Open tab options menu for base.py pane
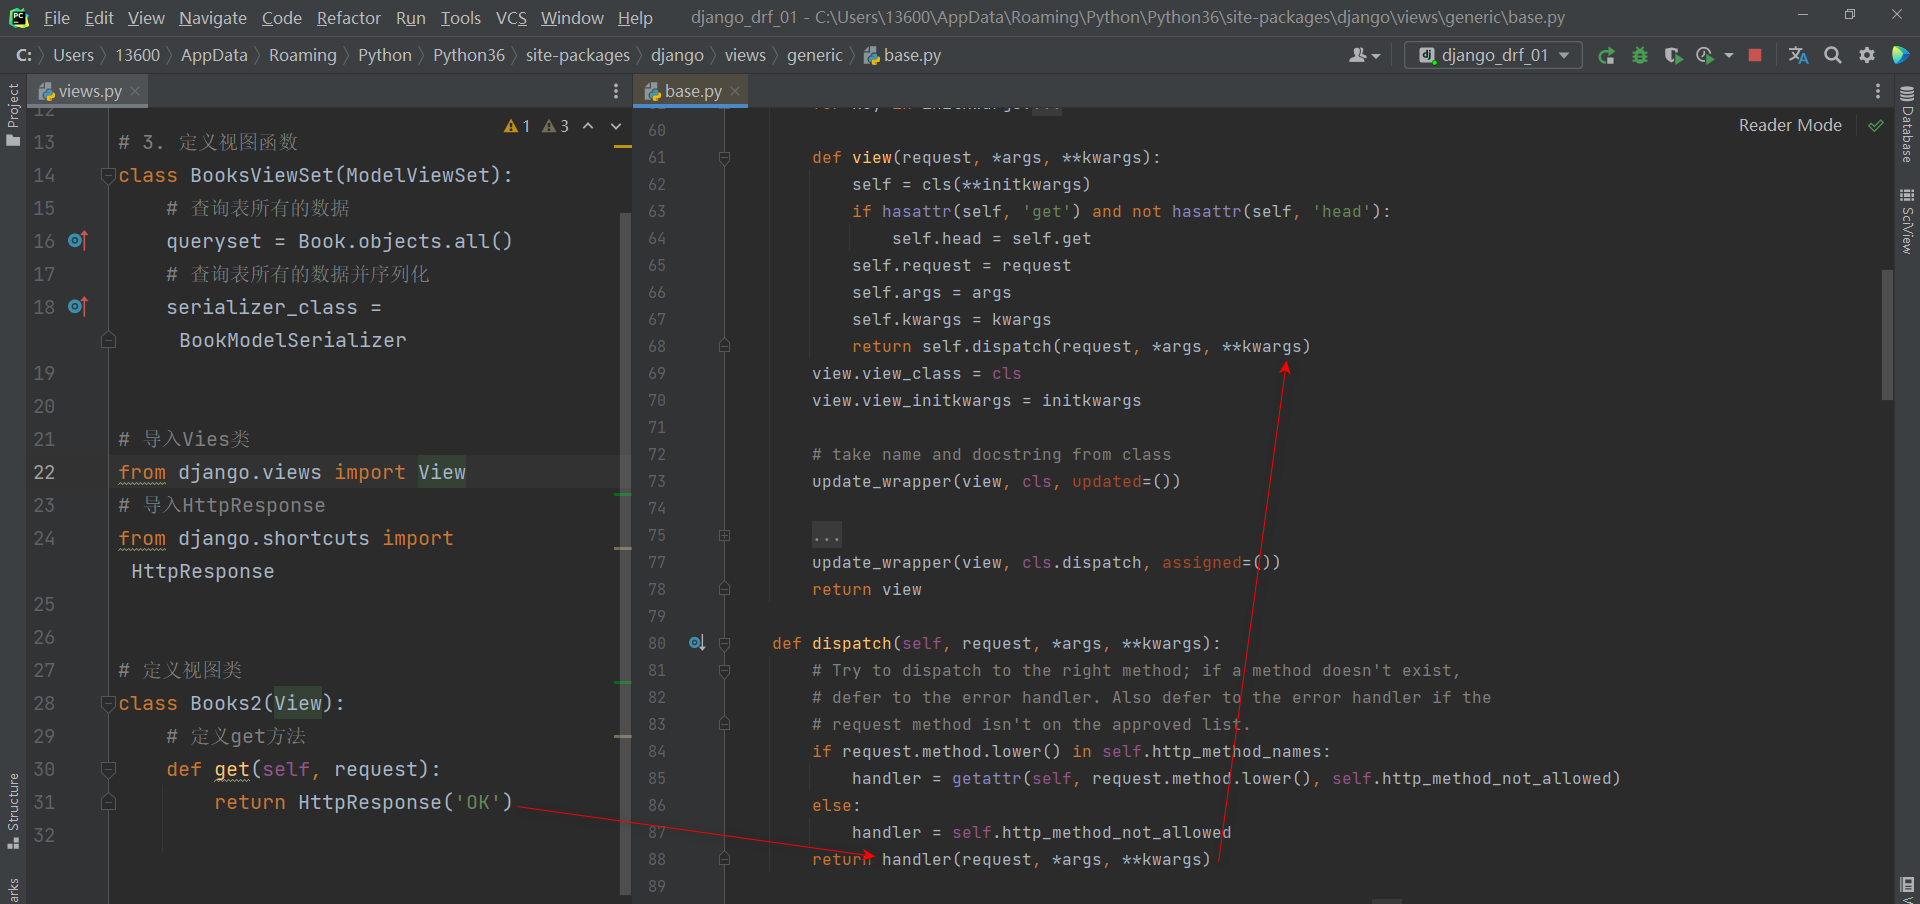Image resolution: width=1920 pixels, height=904 pixels. [1877, 91]
